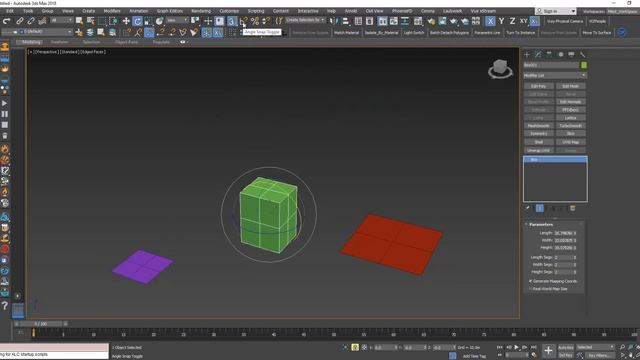Image resolution: width=640 pixels, height=360 pixels.
Task: Open the Align tool
Action: pyautogui.click(x=345, y=21)
